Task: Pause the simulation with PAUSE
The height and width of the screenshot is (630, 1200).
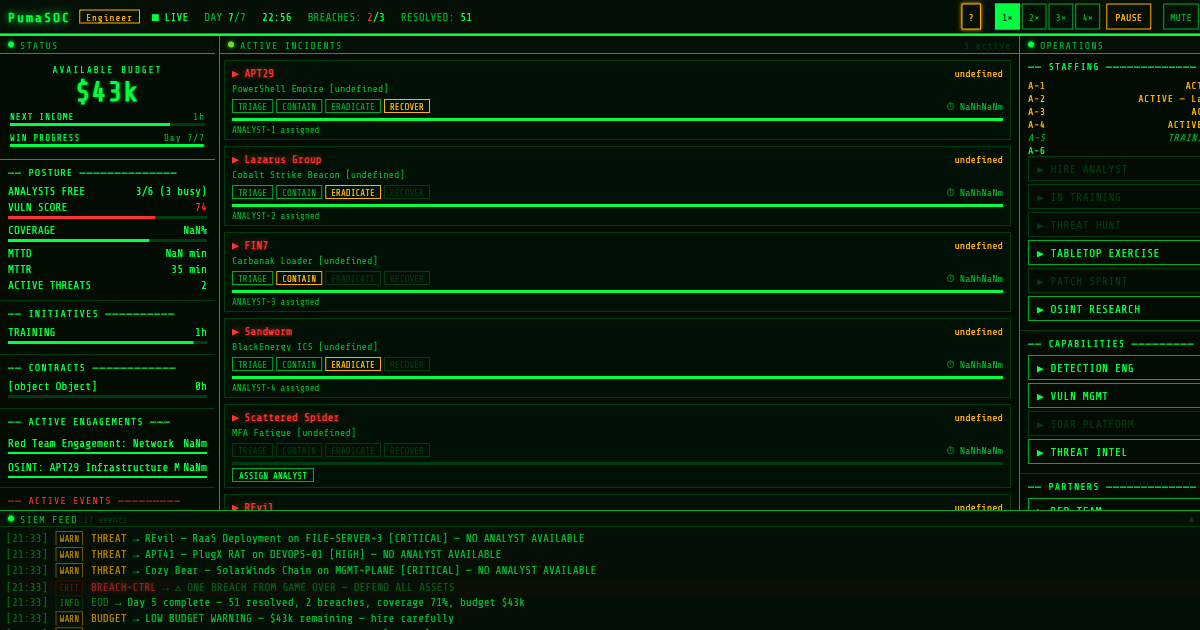Action: click(x=1128, y=17)
